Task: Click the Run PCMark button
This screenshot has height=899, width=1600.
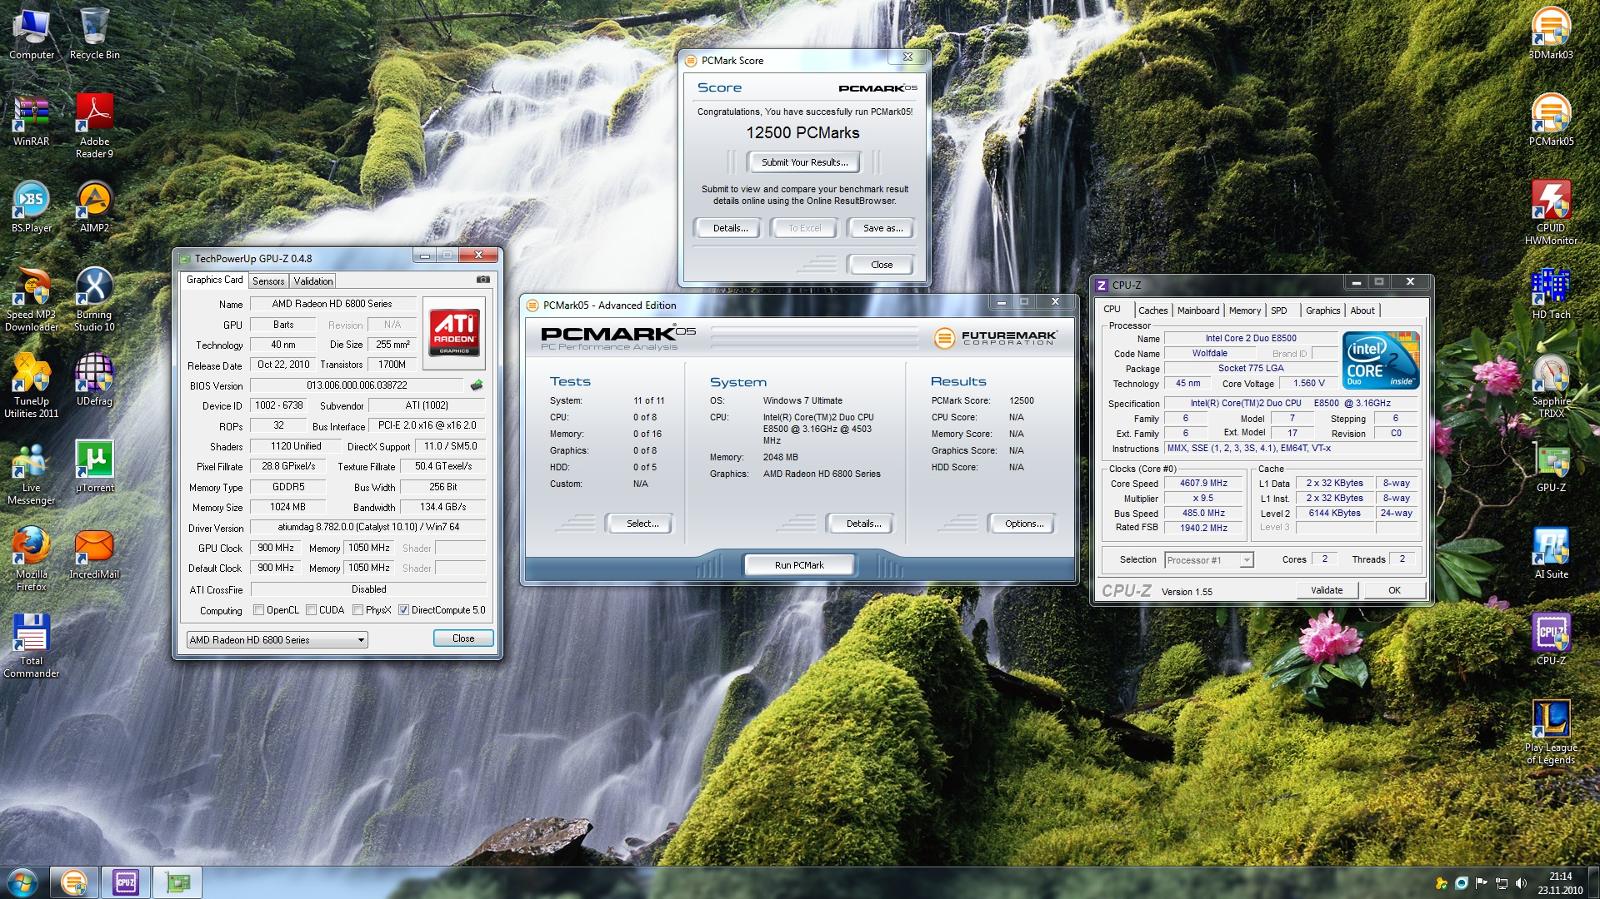Action: (799, 565)
